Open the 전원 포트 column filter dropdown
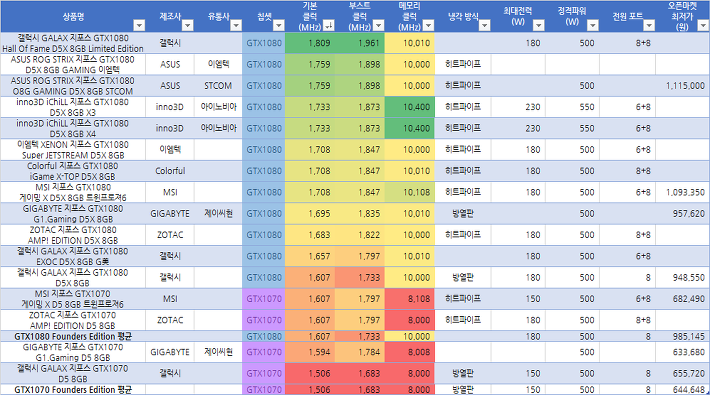Image resolution: width=710 pixels, height=395 pixels. click(x=649, y=25)
